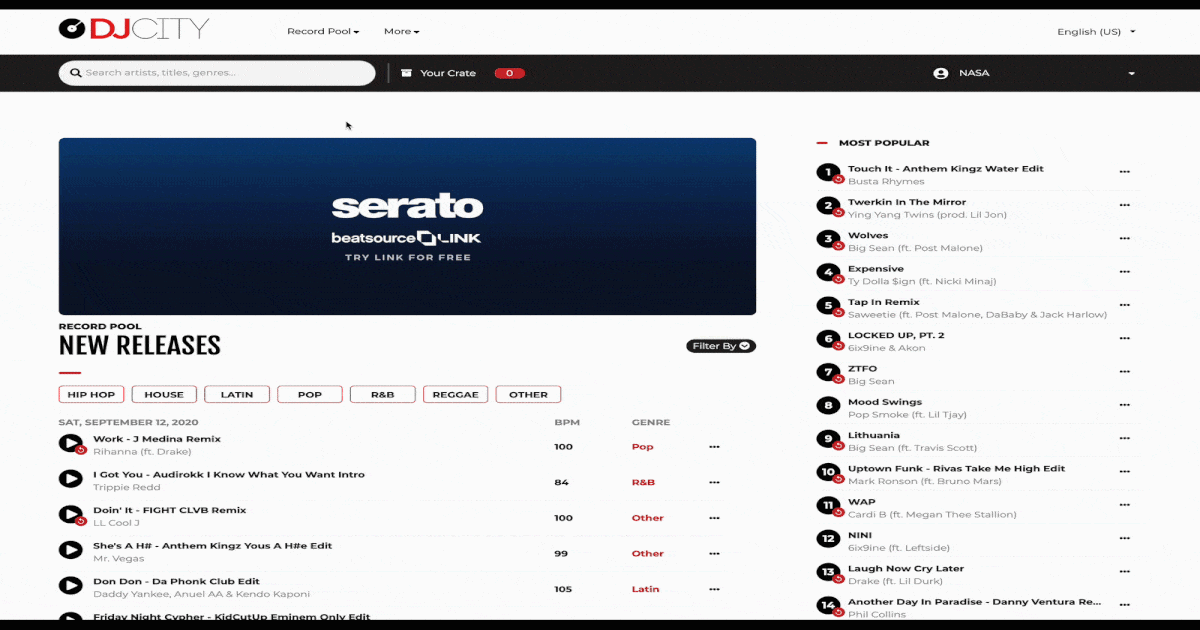Open options for WAP by Cardi B
The height and width of the screenshot is (630, 1200).
tap(1124, 505)
